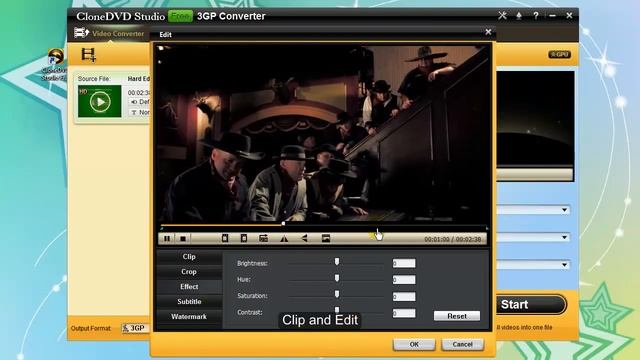Click the Contrast value field
Image resolution: width=640 pixels, height=360 pixels.
[x=404, y=313]
